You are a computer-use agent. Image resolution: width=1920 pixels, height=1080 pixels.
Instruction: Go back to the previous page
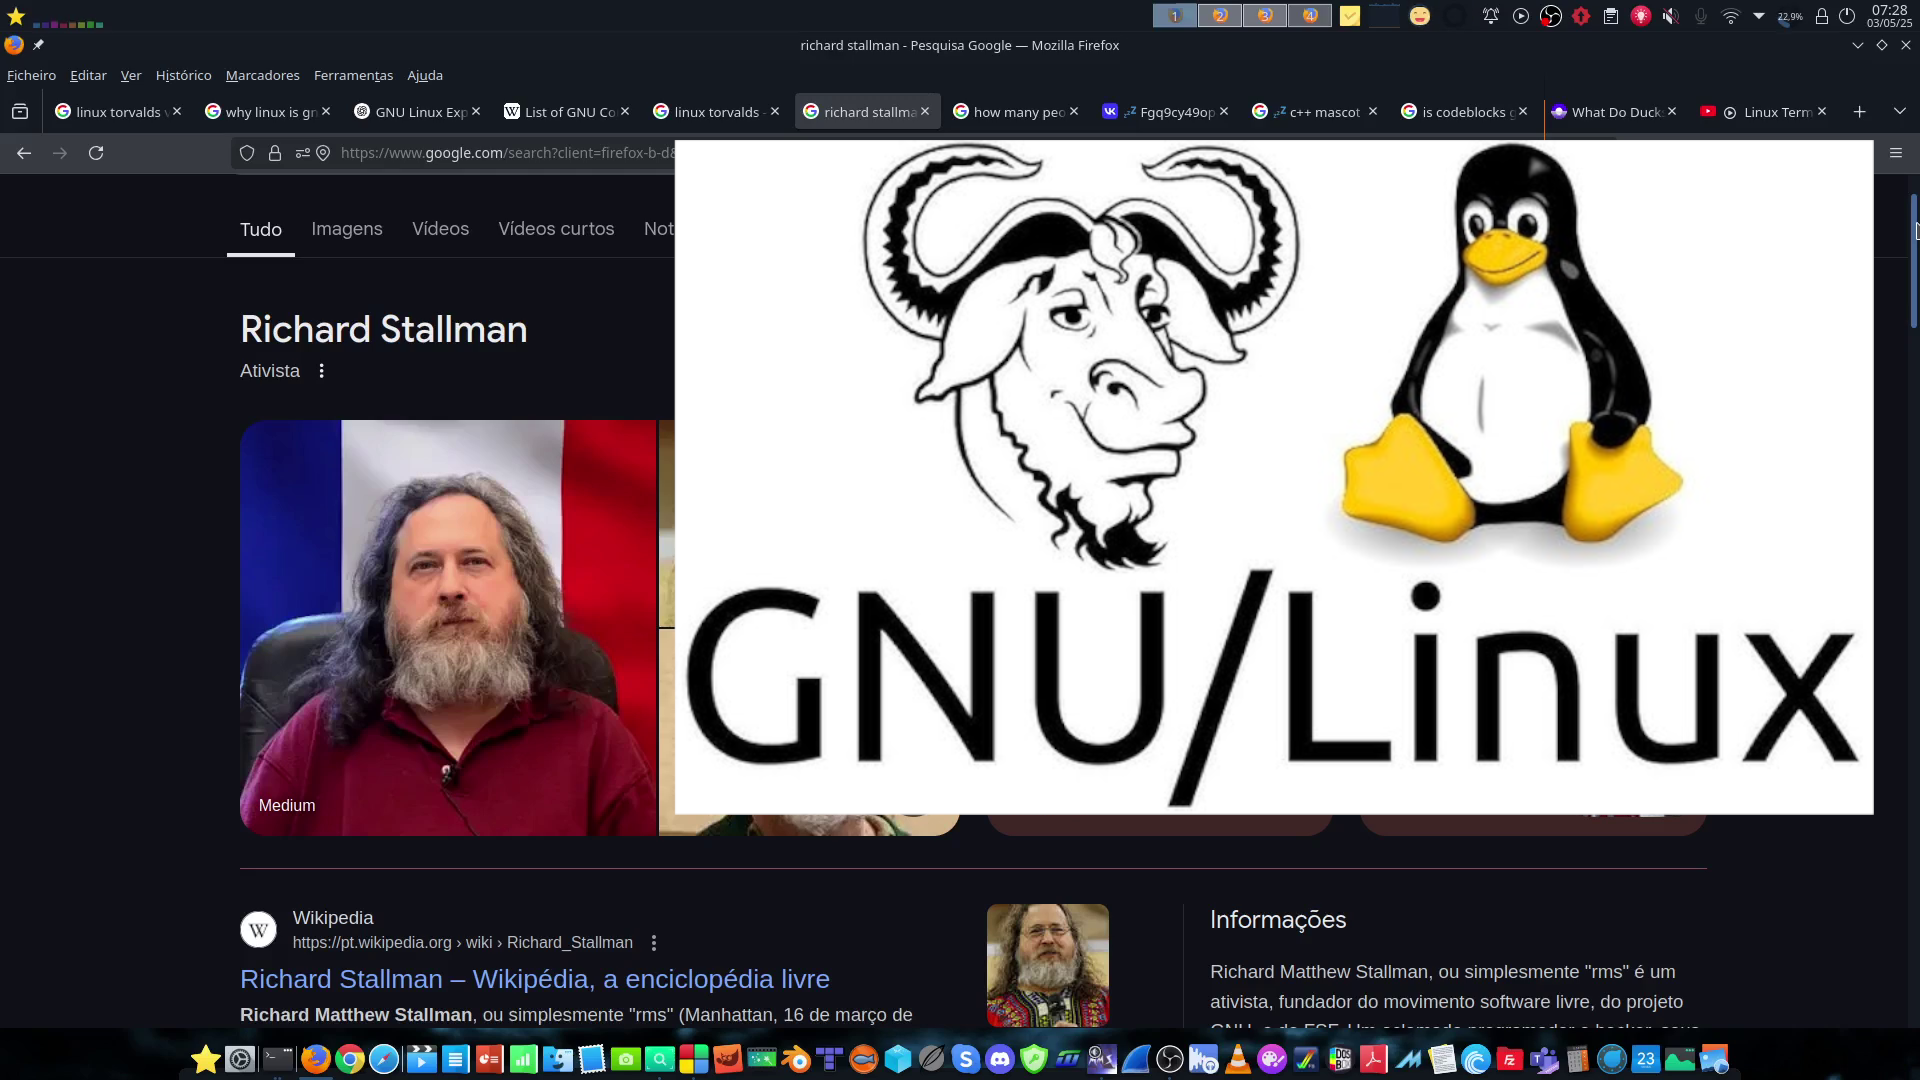click(x=24, y=153)
